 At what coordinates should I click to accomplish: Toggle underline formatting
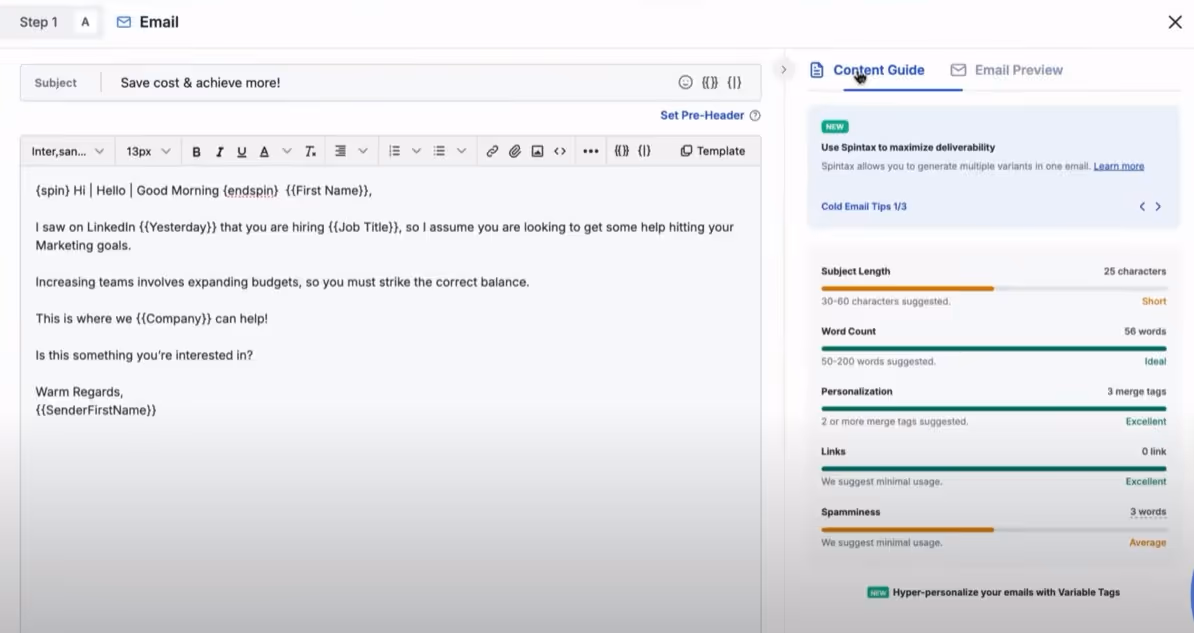click(x=241, y=150)
